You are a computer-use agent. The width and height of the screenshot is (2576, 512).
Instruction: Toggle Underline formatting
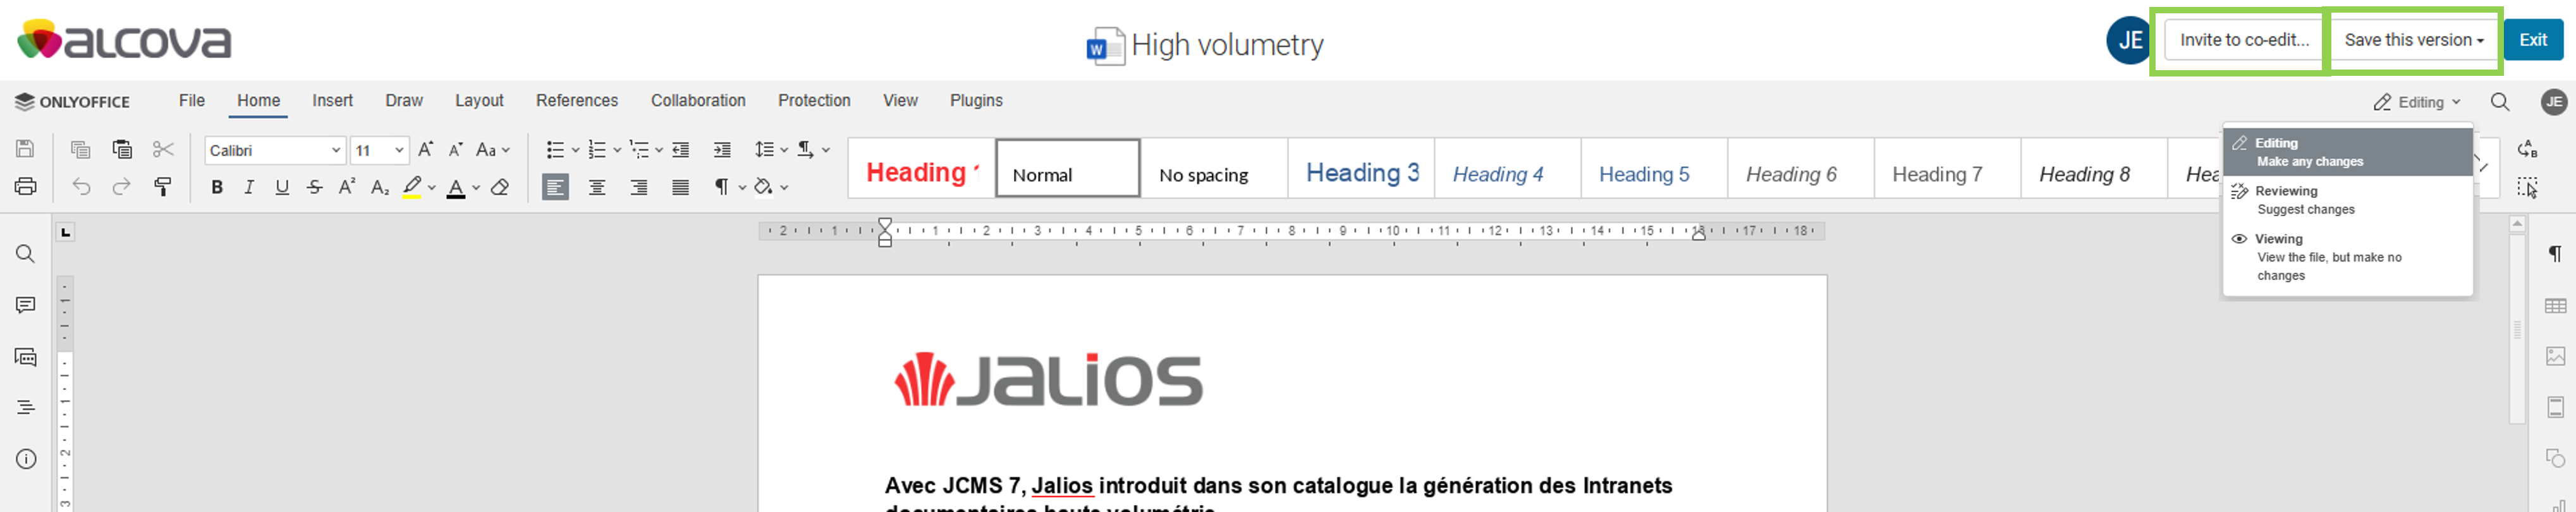point(282,187)
